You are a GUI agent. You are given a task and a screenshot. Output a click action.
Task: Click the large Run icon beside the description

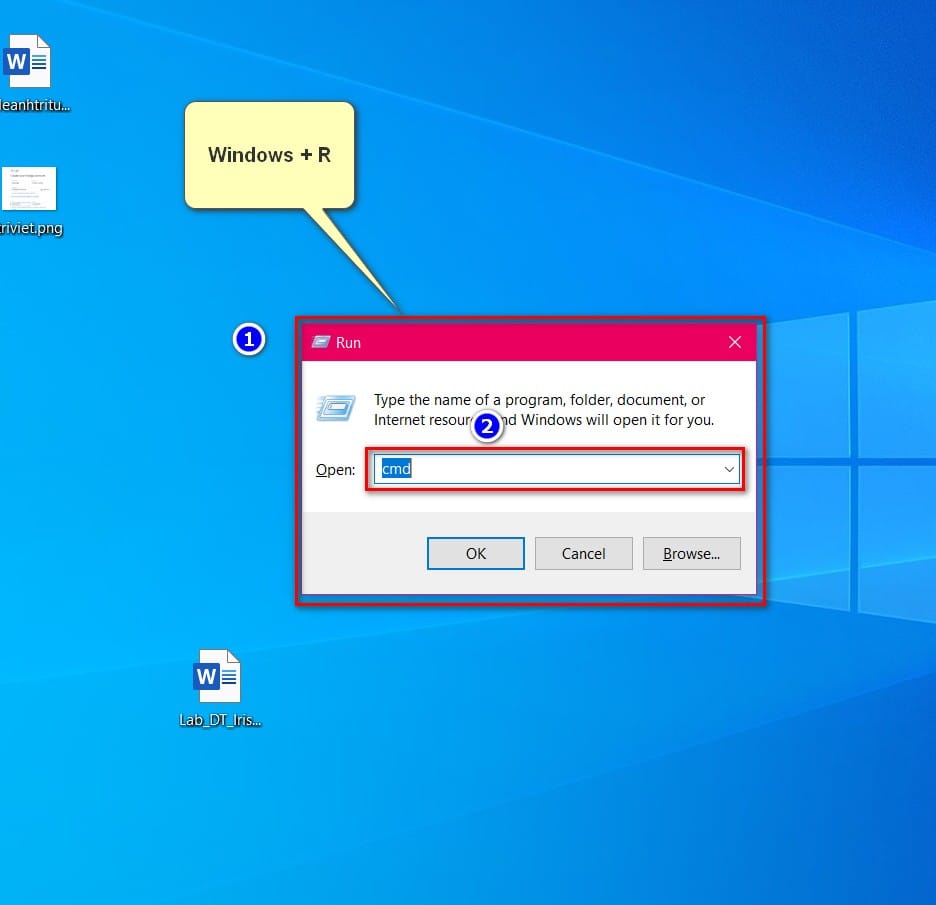pos(335,408)
